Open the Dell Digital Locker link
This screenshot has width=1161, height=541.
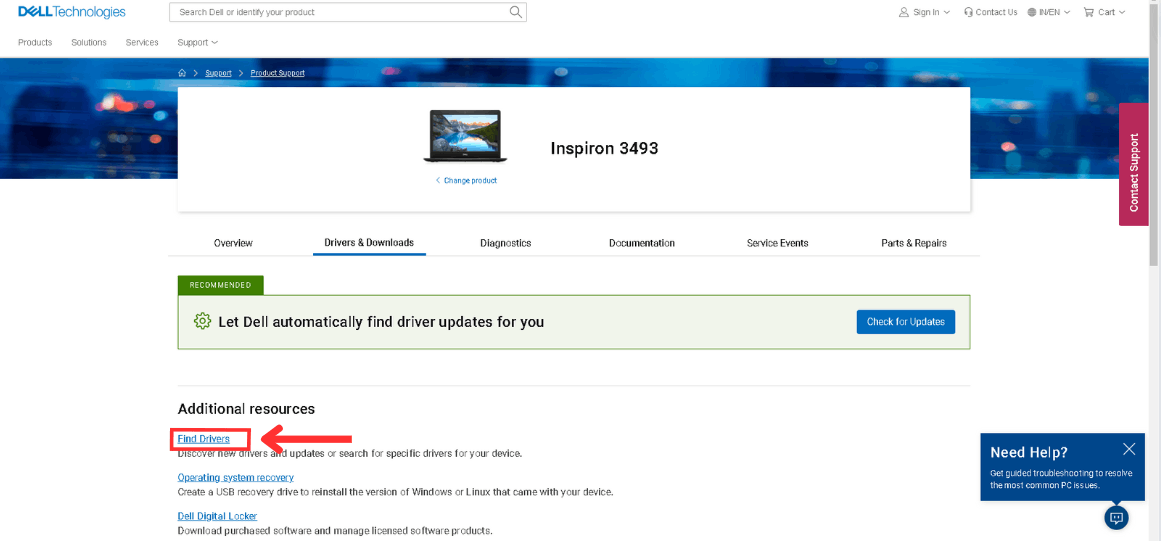pos(217,516)
